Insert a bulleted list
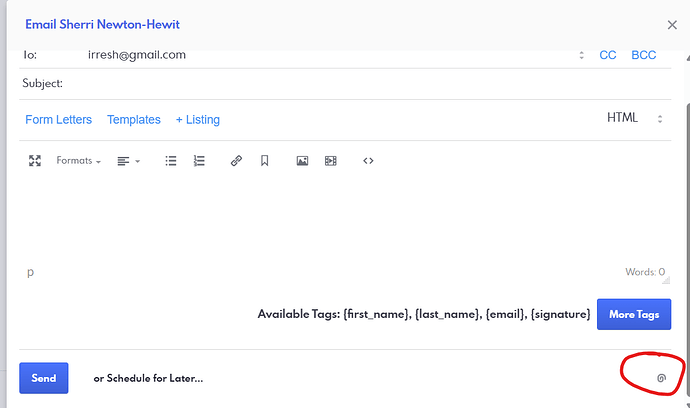The width and height of the screenshot is (690, 408). [171, 160]
